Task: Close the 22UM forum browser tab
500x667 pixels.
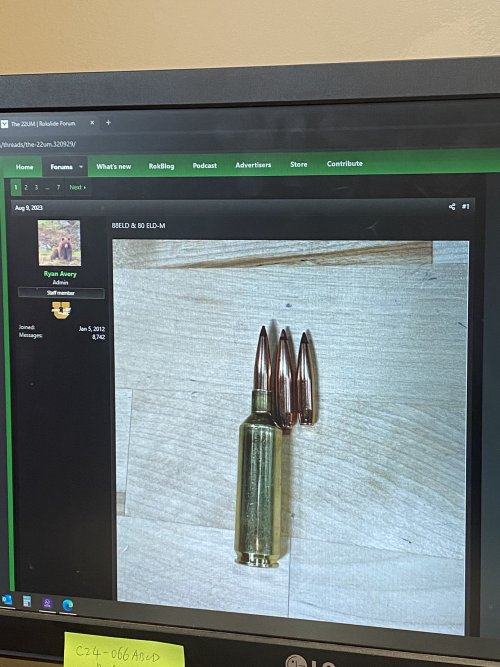Action: click(x=92, y=123)
